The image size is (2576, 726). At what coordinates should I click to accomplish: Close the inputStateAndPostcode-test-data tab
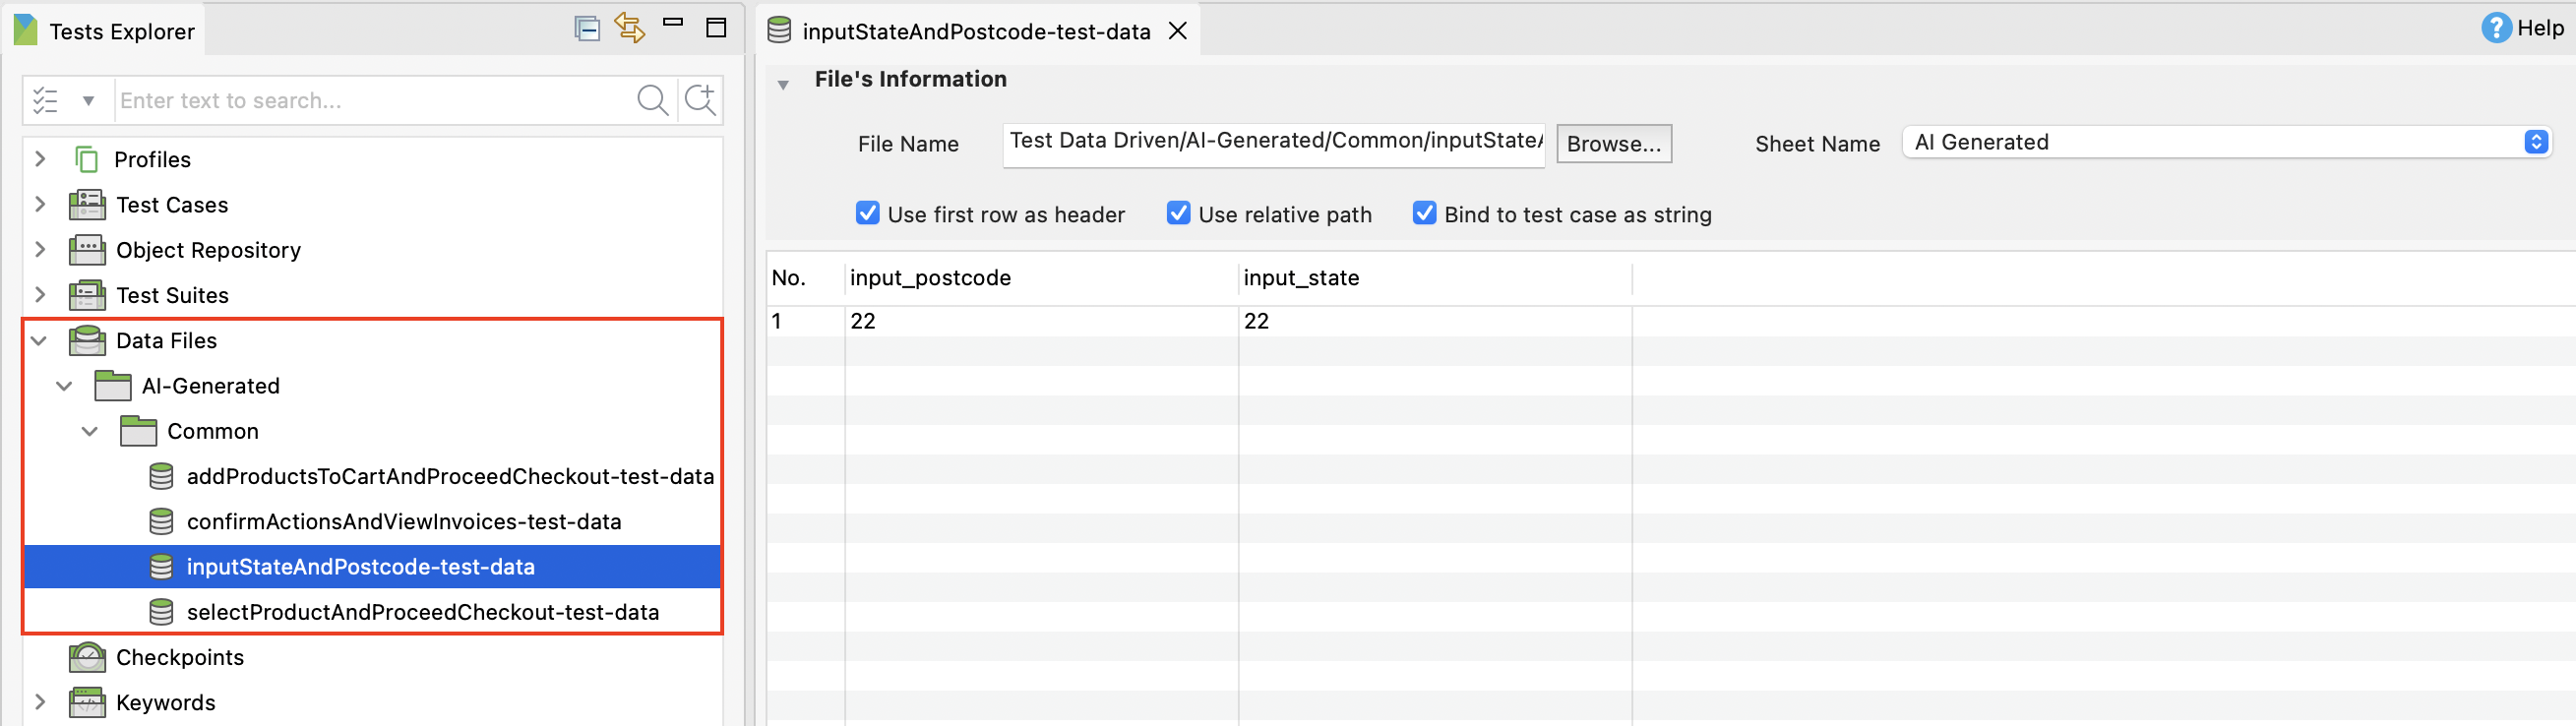pyautogui.click(x=1178, y=31)
